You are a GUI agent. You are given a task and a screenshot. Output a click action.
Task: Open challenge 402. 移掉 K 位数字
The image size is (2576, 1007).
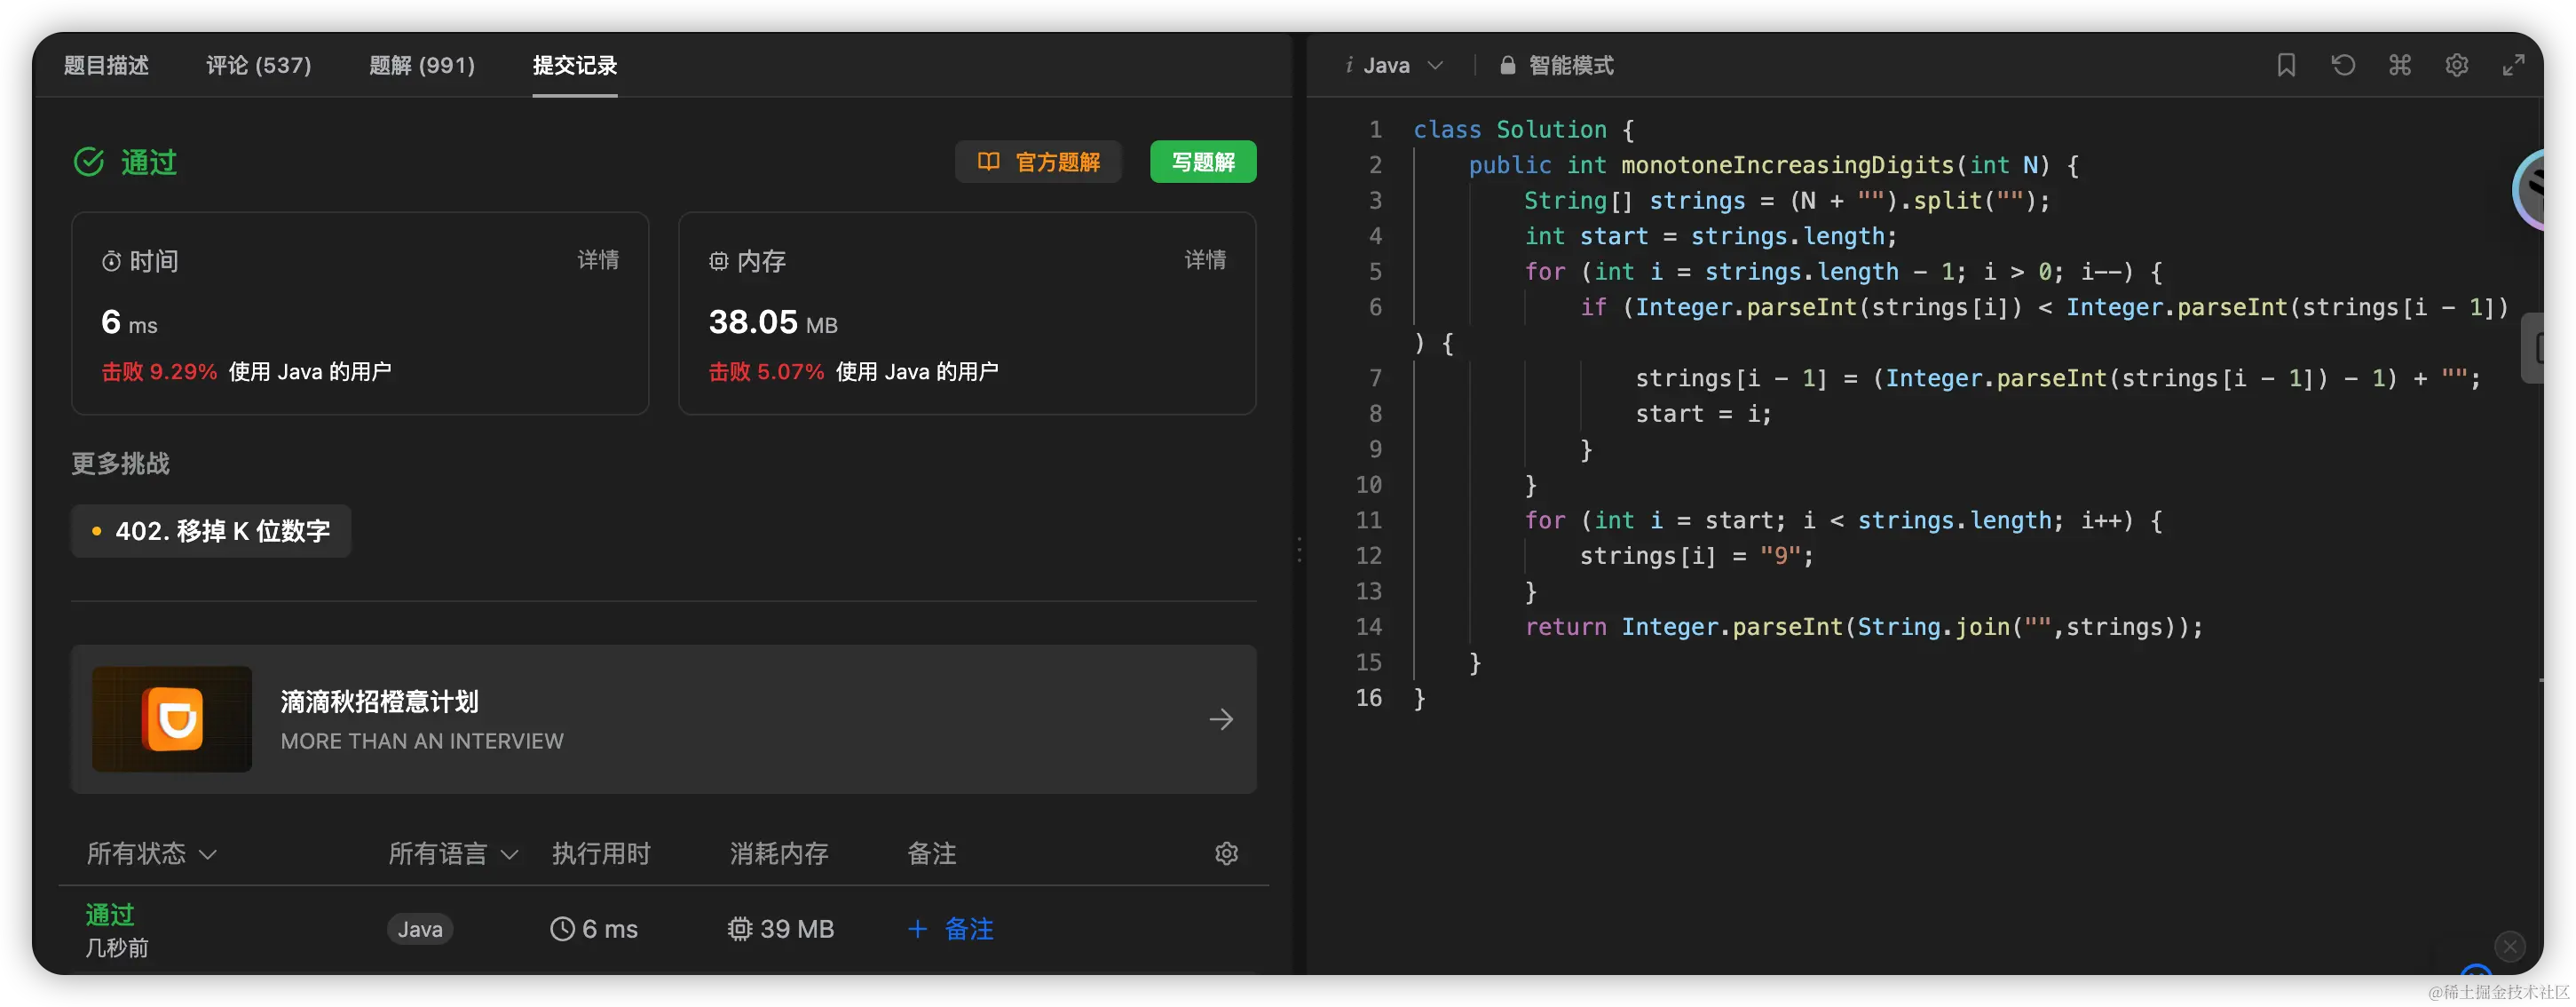(211, 531)
